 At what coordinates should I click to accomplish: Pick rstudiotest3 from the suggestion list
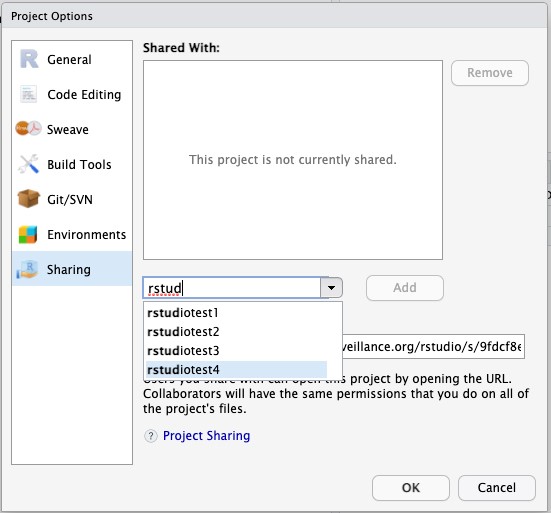click(x=236, y=350)
